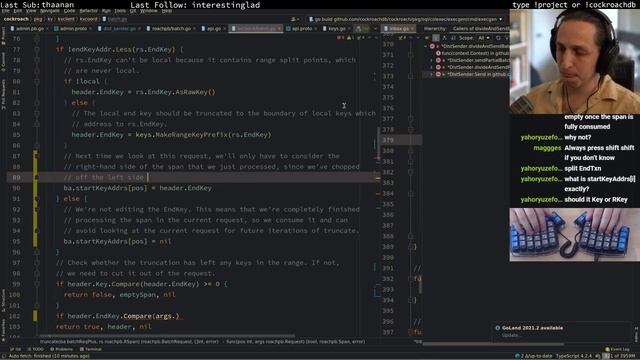640x360 pixels.
Task: Switch to the api.go editor tab
Action: [x=214, y=29]
